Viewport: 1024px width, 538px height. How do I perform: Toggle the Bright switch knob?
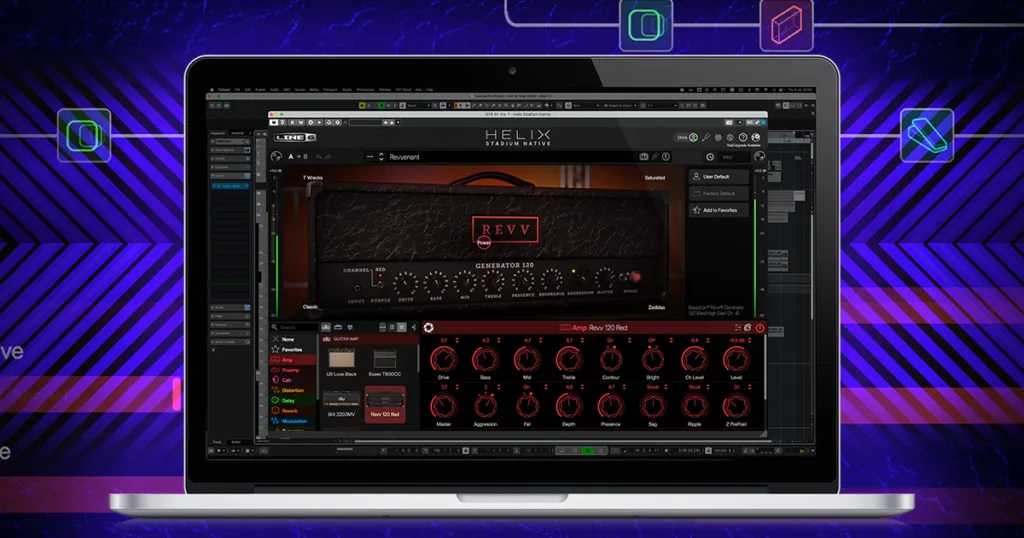(x=652, y=360)
